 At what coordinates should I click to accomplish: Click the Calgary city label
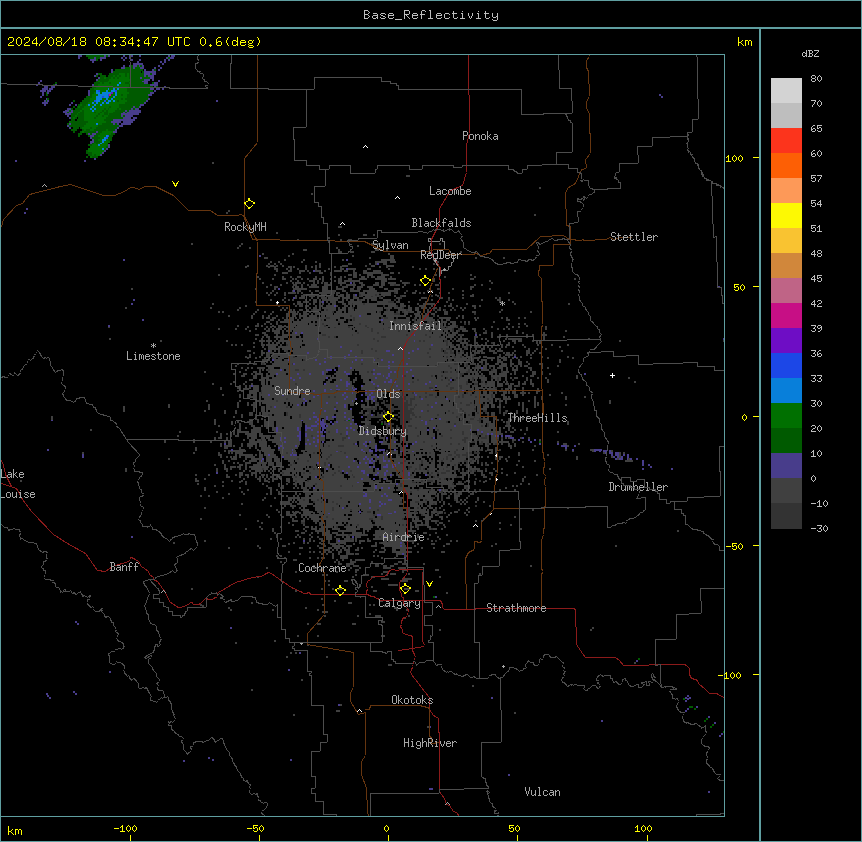point(399,603)
